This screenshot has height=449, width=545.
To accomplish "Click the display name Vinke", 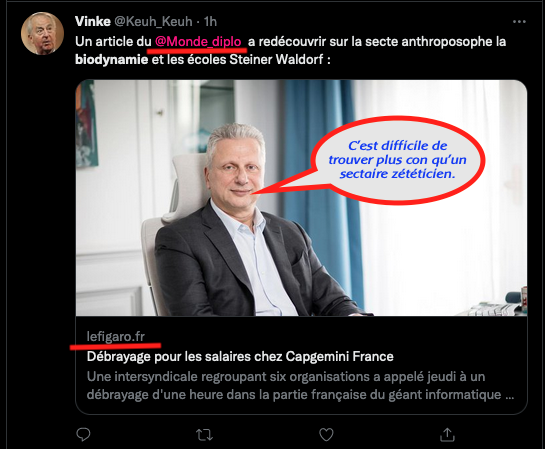I will (x=93, y=22).
